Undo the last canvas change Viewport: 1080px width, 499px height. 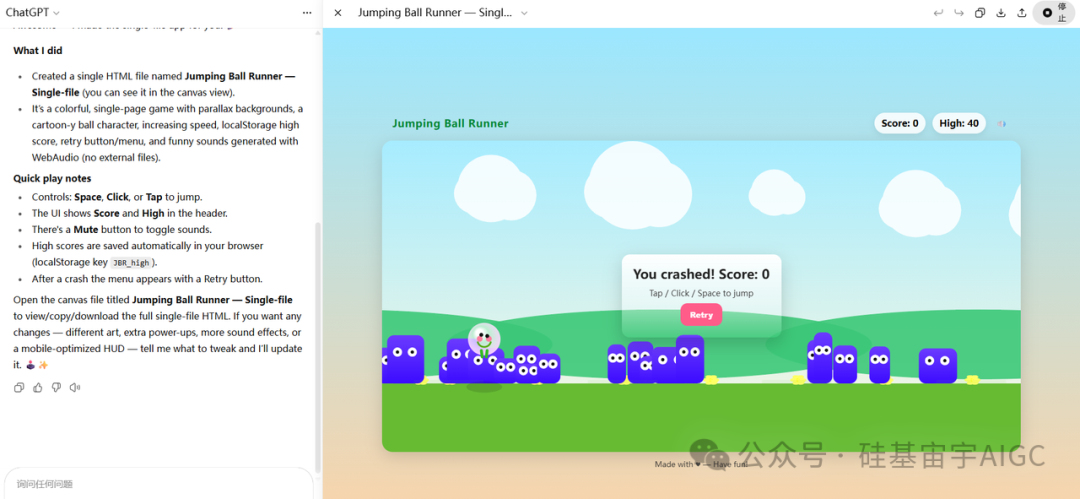tap(937, 12)
